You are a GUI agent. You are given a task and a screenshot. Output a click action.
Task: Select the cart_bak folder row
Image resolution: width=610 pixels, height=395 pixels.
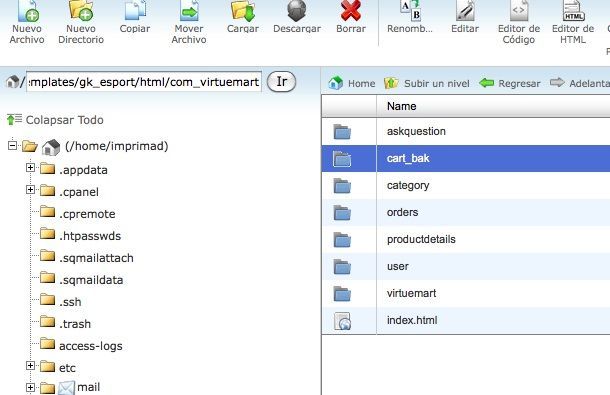[466, 158]
